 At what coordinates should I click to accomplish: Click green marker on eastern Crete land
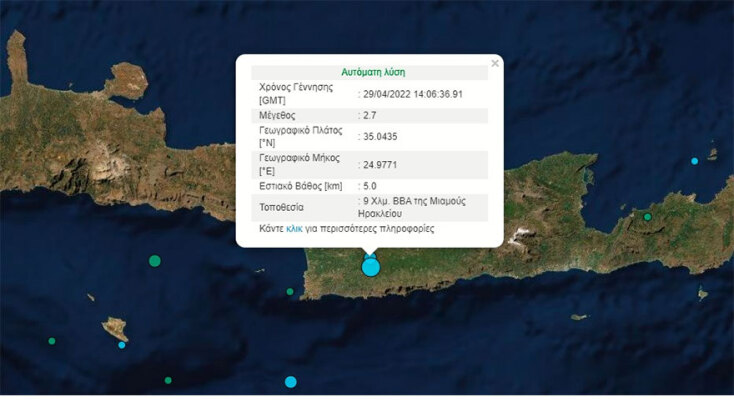[648, 217]
